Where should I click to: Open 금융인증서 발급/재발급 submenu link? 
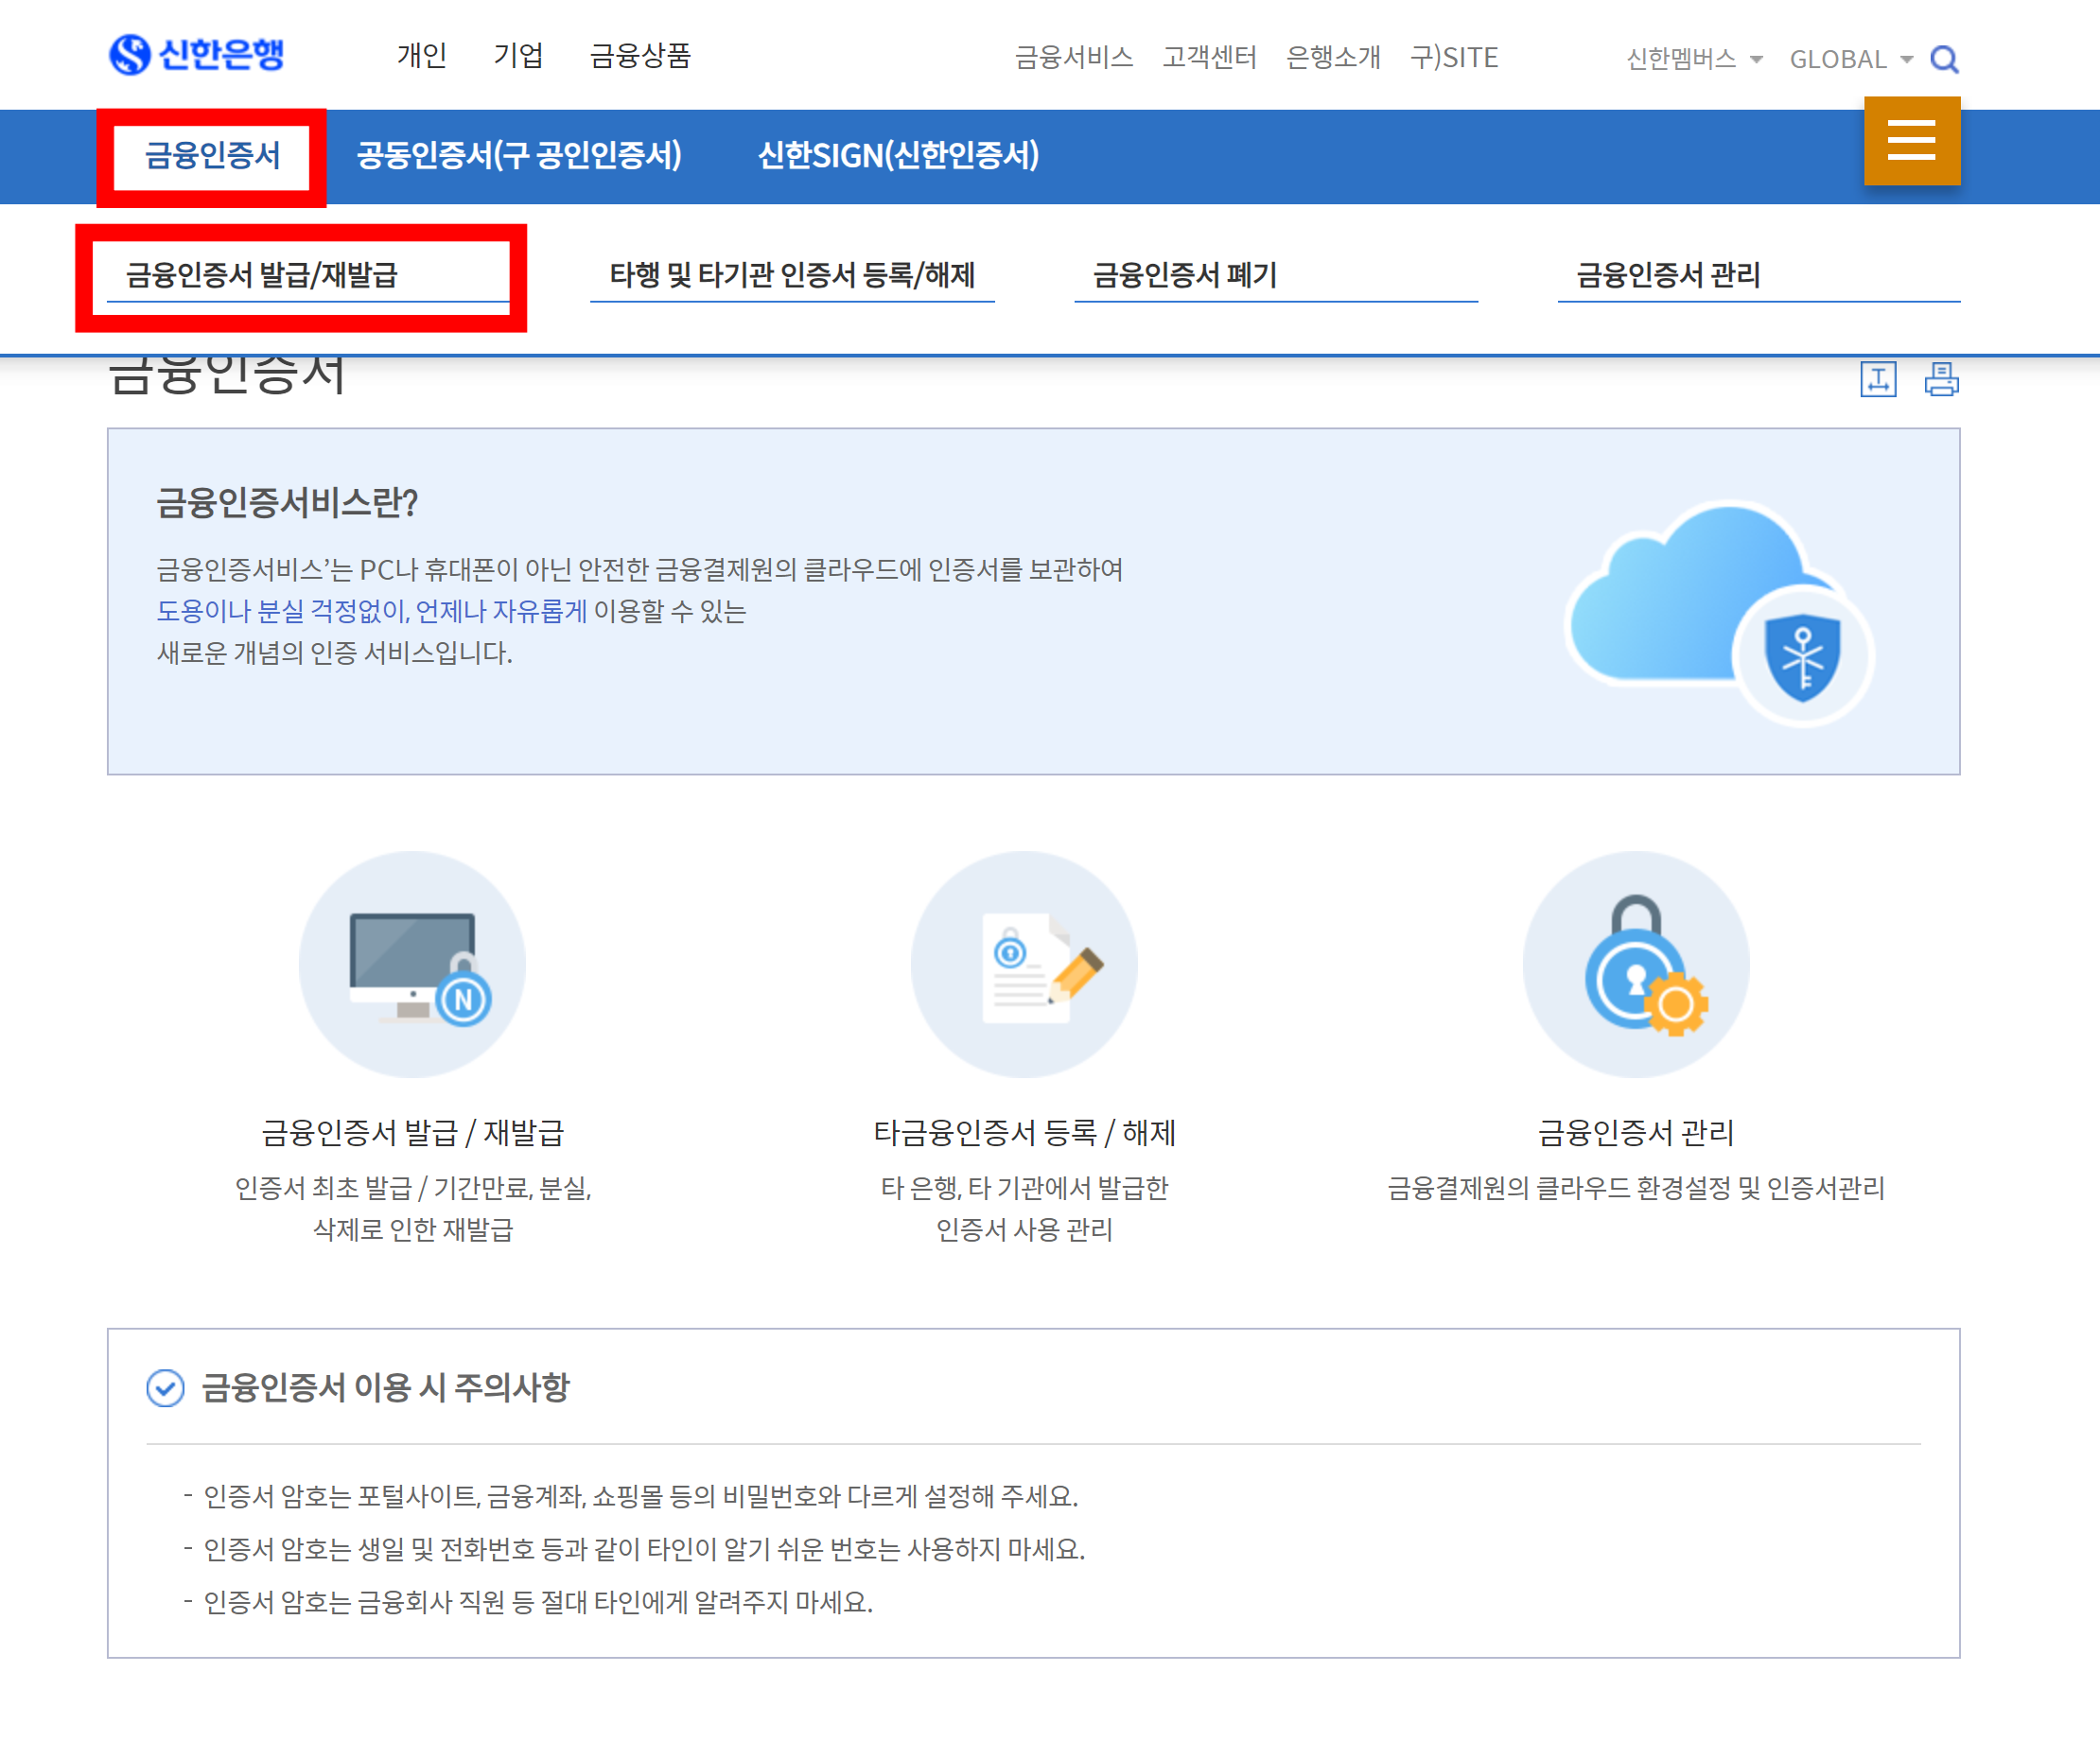(x=262, y=274)
